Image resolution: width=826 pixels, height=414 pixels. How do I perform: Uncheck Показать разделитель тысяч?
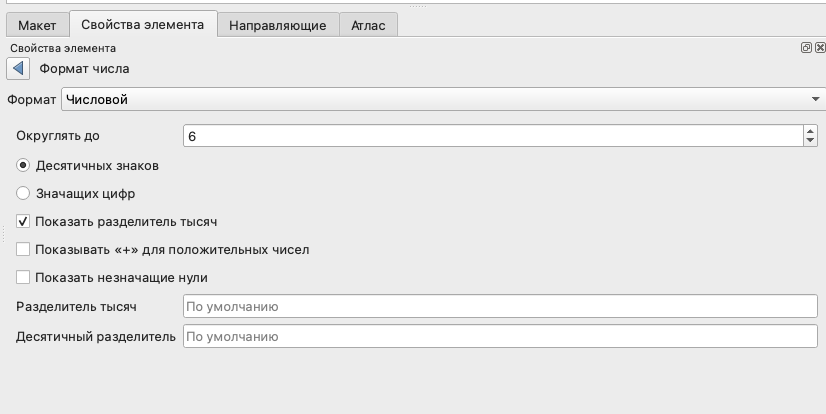pyautogui.click(x=23, y=221)
